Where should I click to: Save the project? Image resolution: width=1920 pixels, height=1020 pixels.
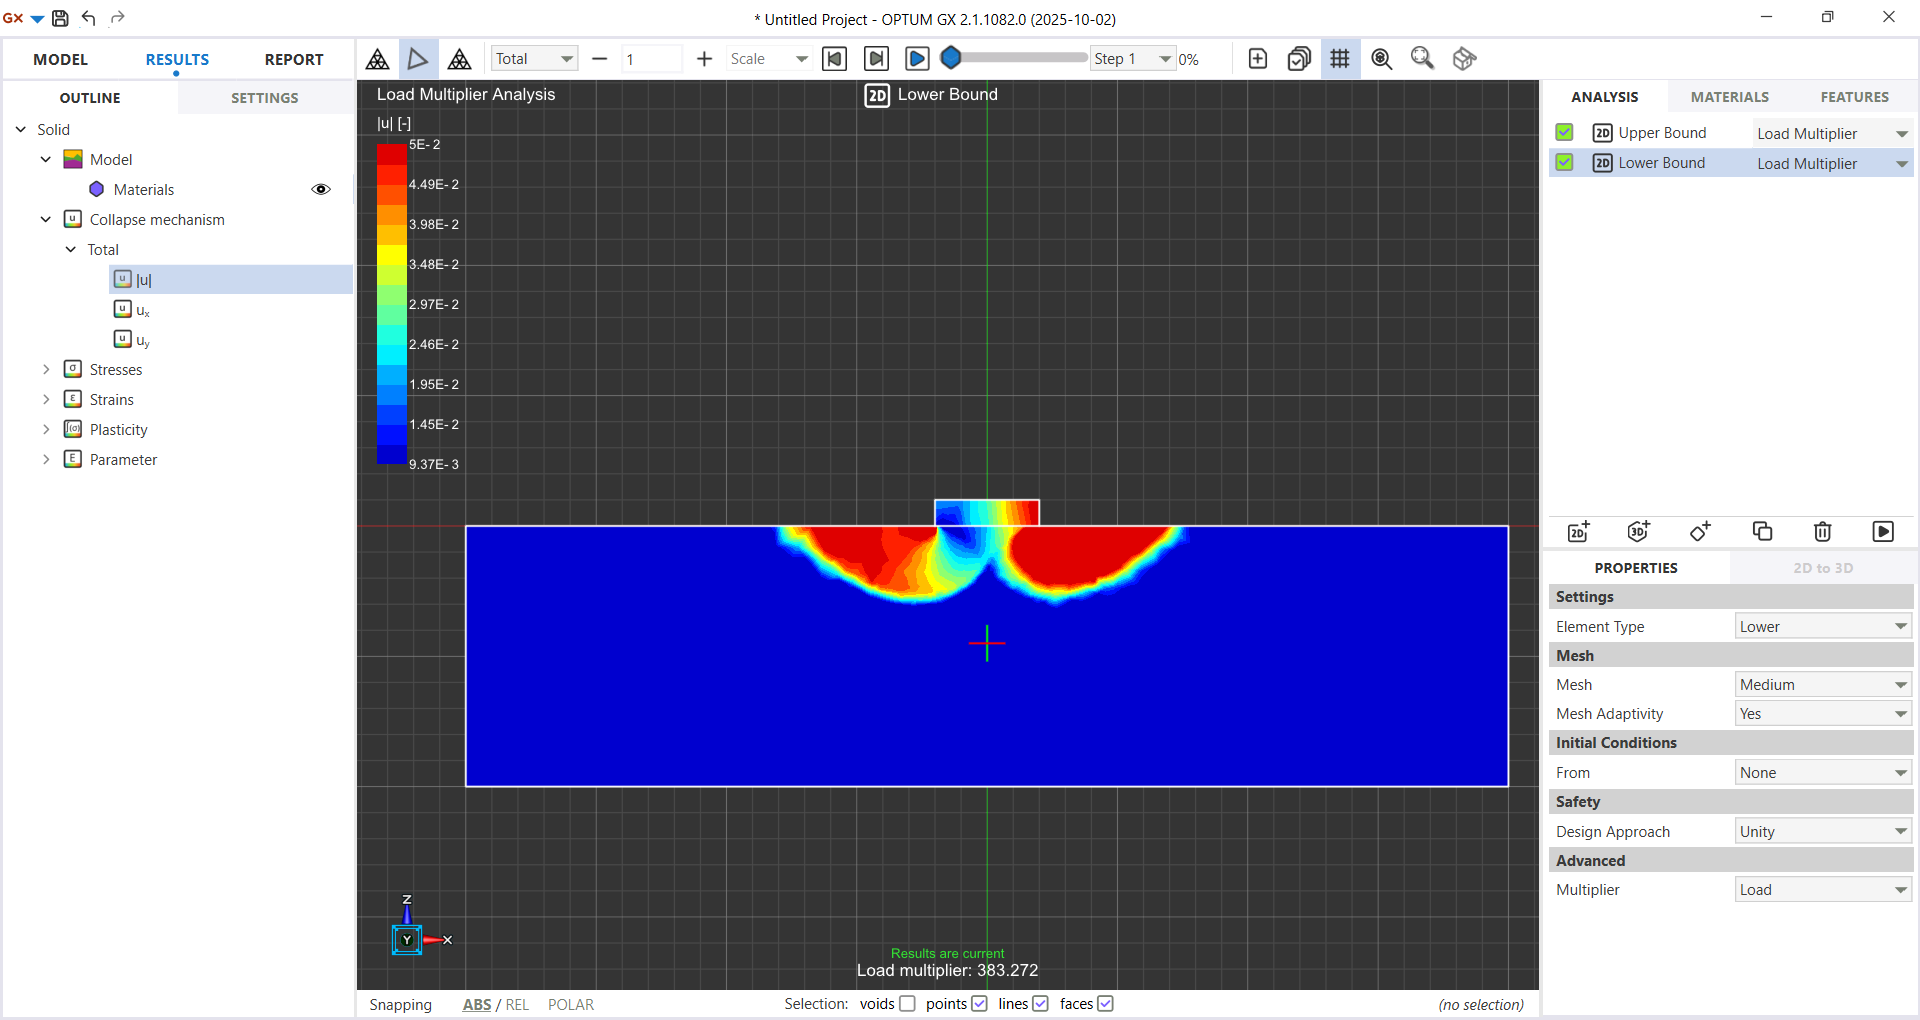click(x=60, y=18)
